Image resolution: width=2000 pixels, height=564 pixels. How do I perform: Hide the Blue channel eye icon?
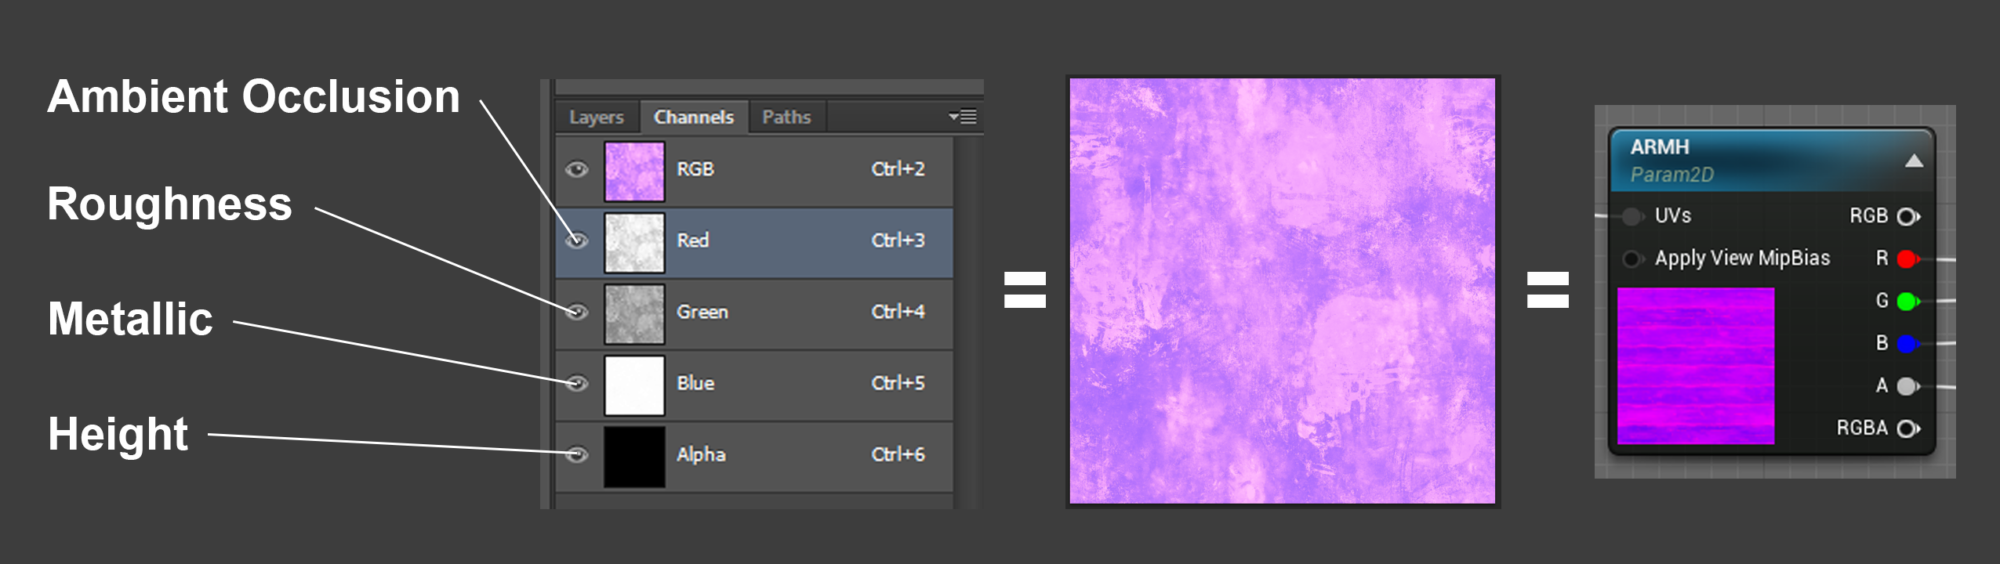[577, 383]
